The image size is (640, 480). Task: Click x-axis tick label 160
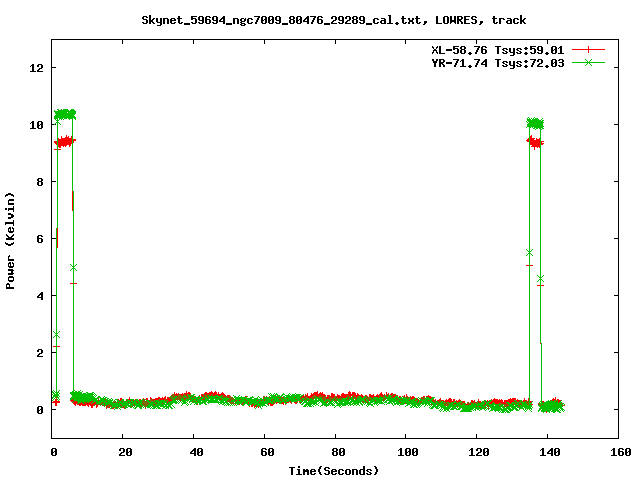tap(620, 452)
